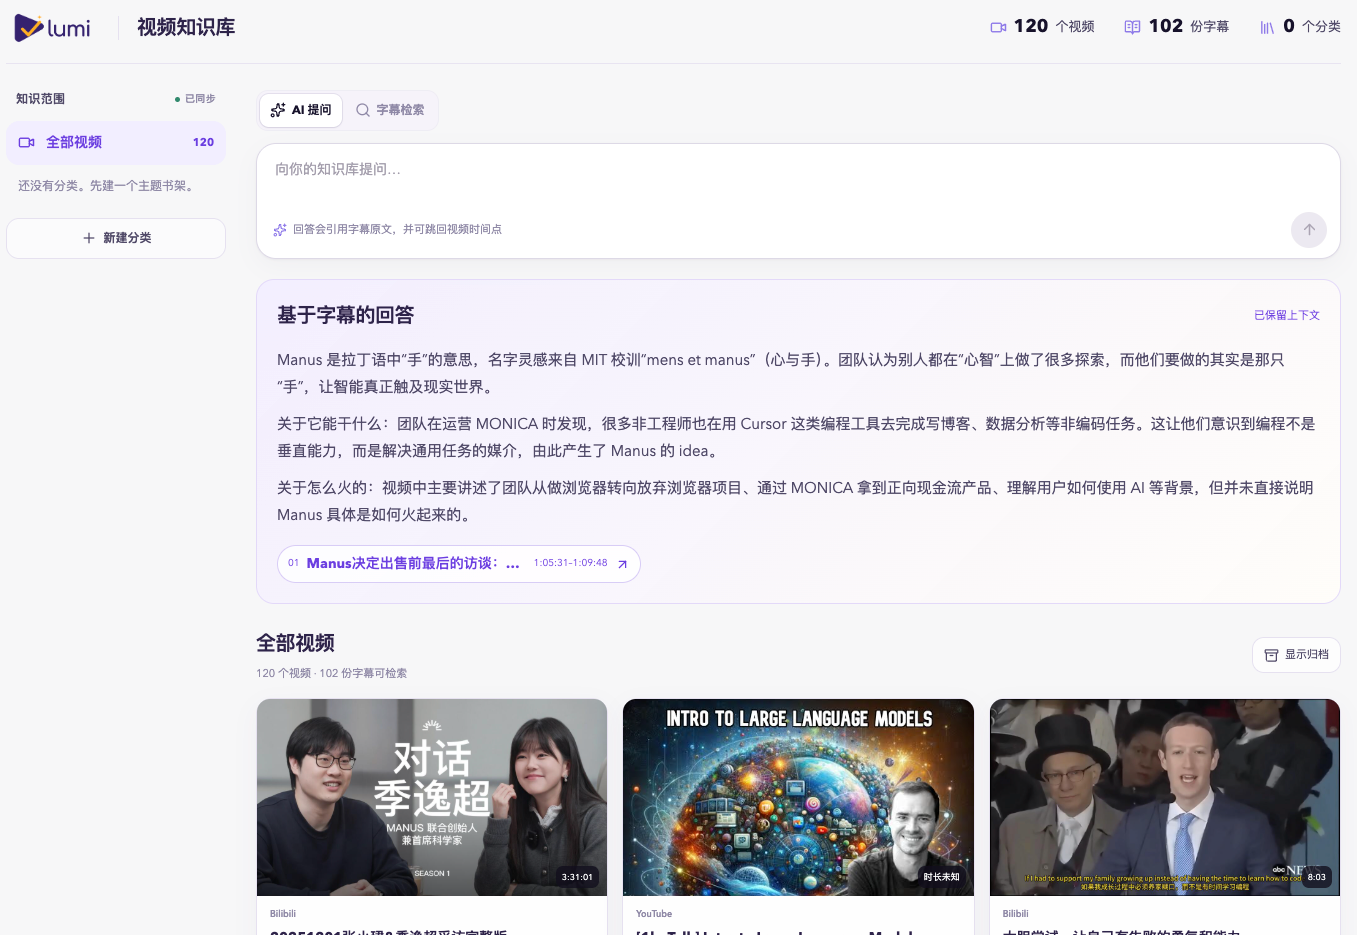The image size is (1357, 935).
Task: Click the 知识范围 sidebar heading
Action: (41, 99)
